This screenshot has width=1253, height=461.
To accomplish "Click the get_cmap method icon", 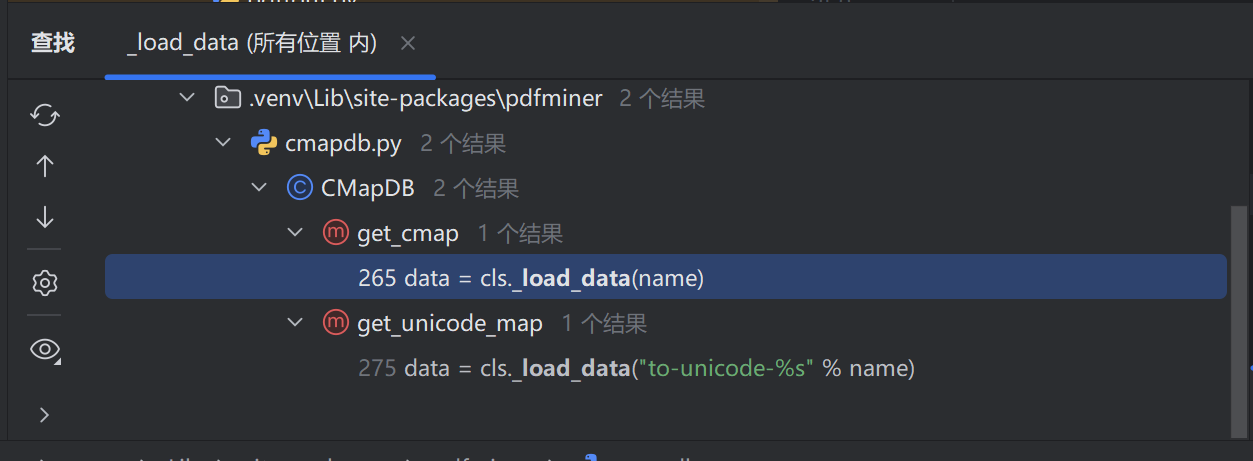I will [335, 233].
